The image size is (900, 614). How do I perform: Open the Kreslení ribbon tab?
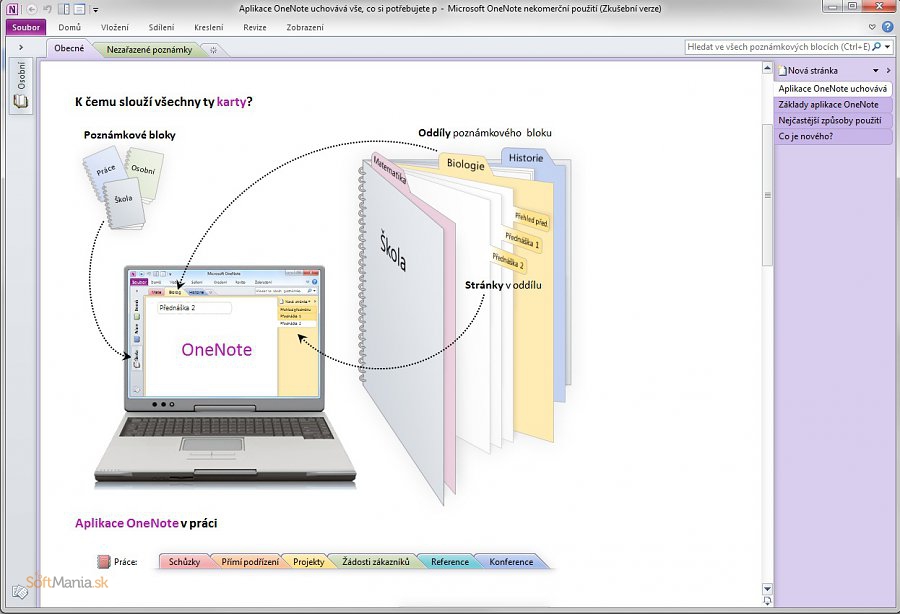point(208,27)
